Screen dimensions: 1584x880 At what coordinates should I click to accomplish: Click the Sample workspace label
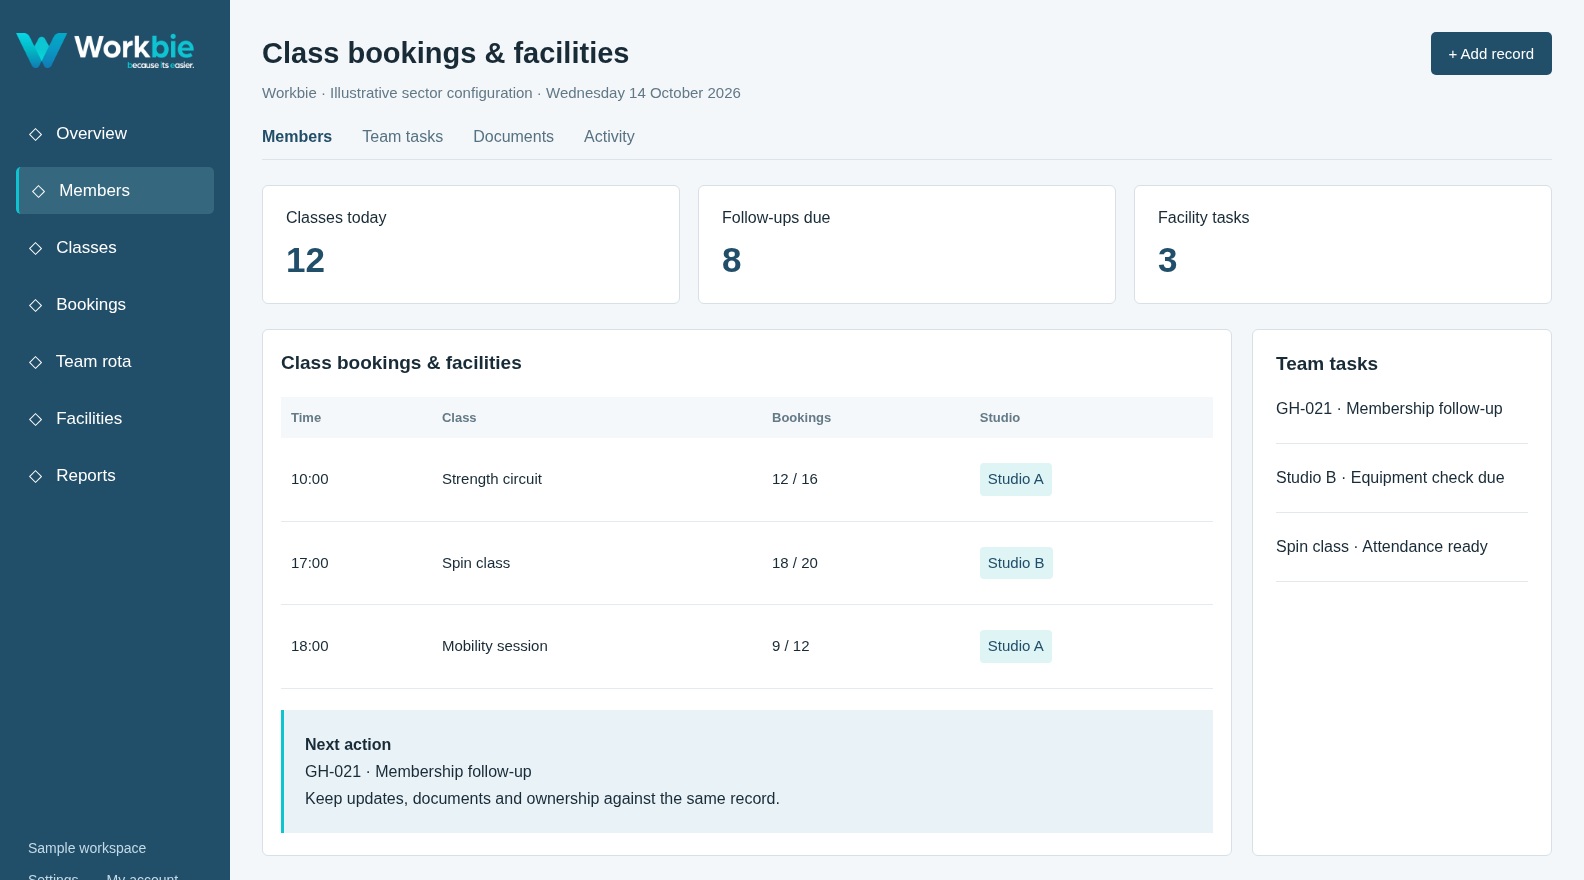click(x=87, y=848)
